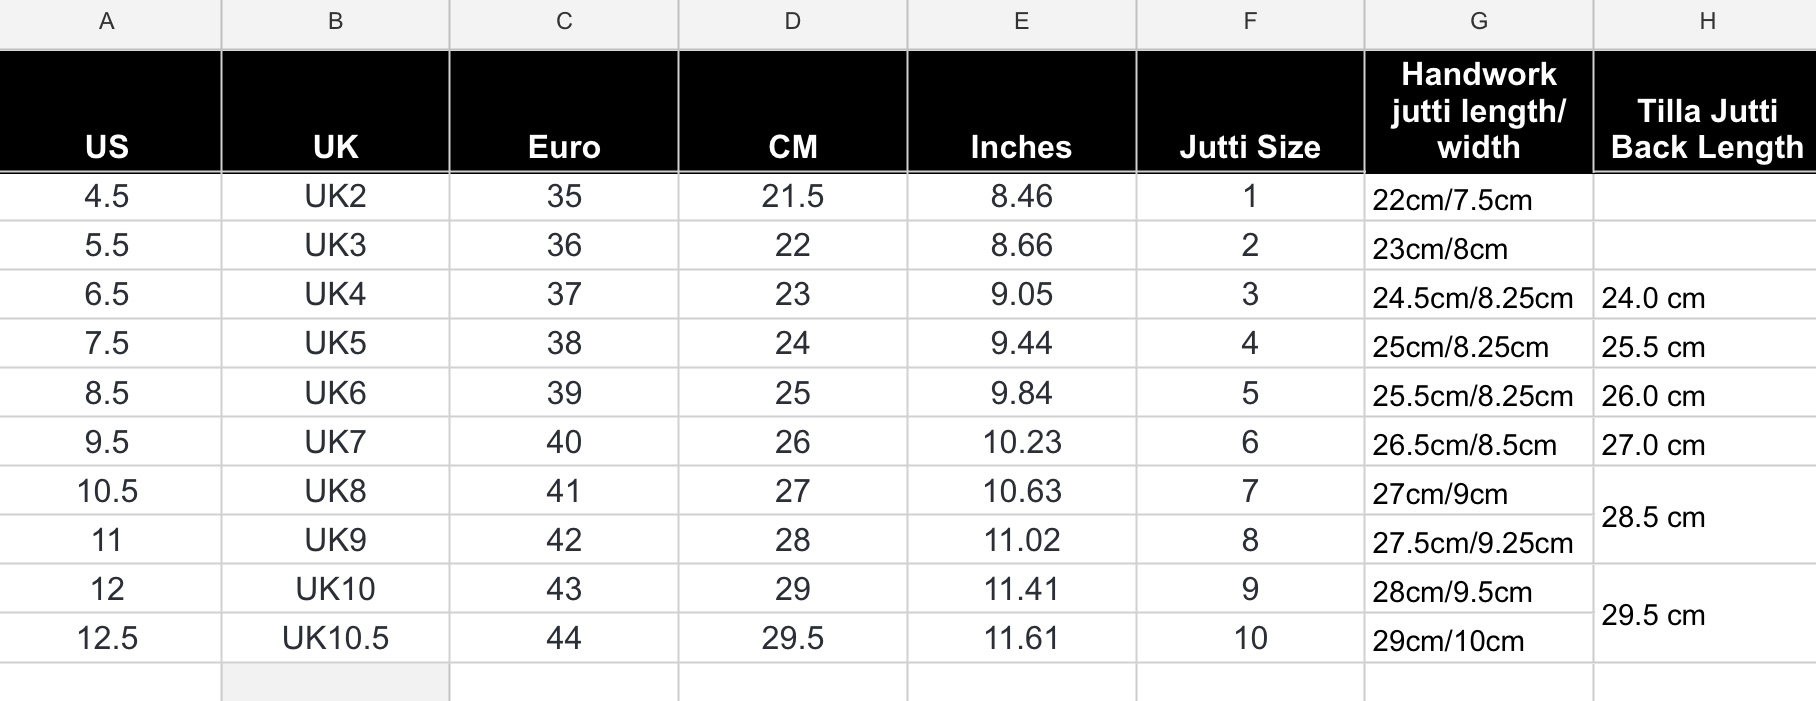Select the merged cell showing 29.5 cm

[1706, 614]
